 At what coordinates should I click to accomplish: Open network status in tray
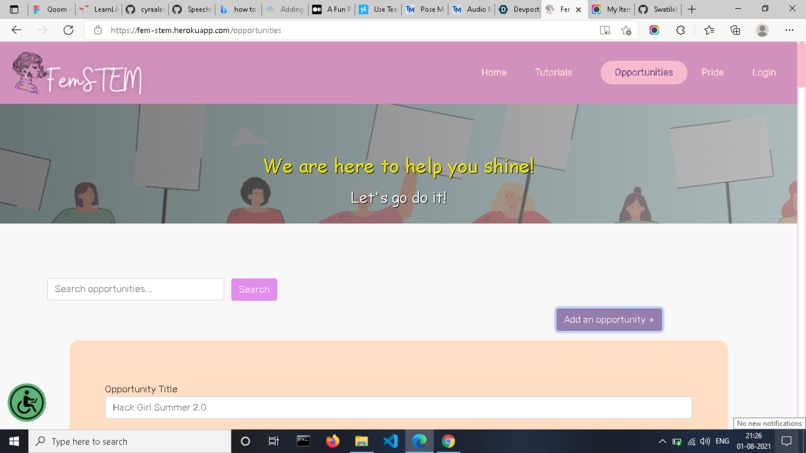coord(691,441)
